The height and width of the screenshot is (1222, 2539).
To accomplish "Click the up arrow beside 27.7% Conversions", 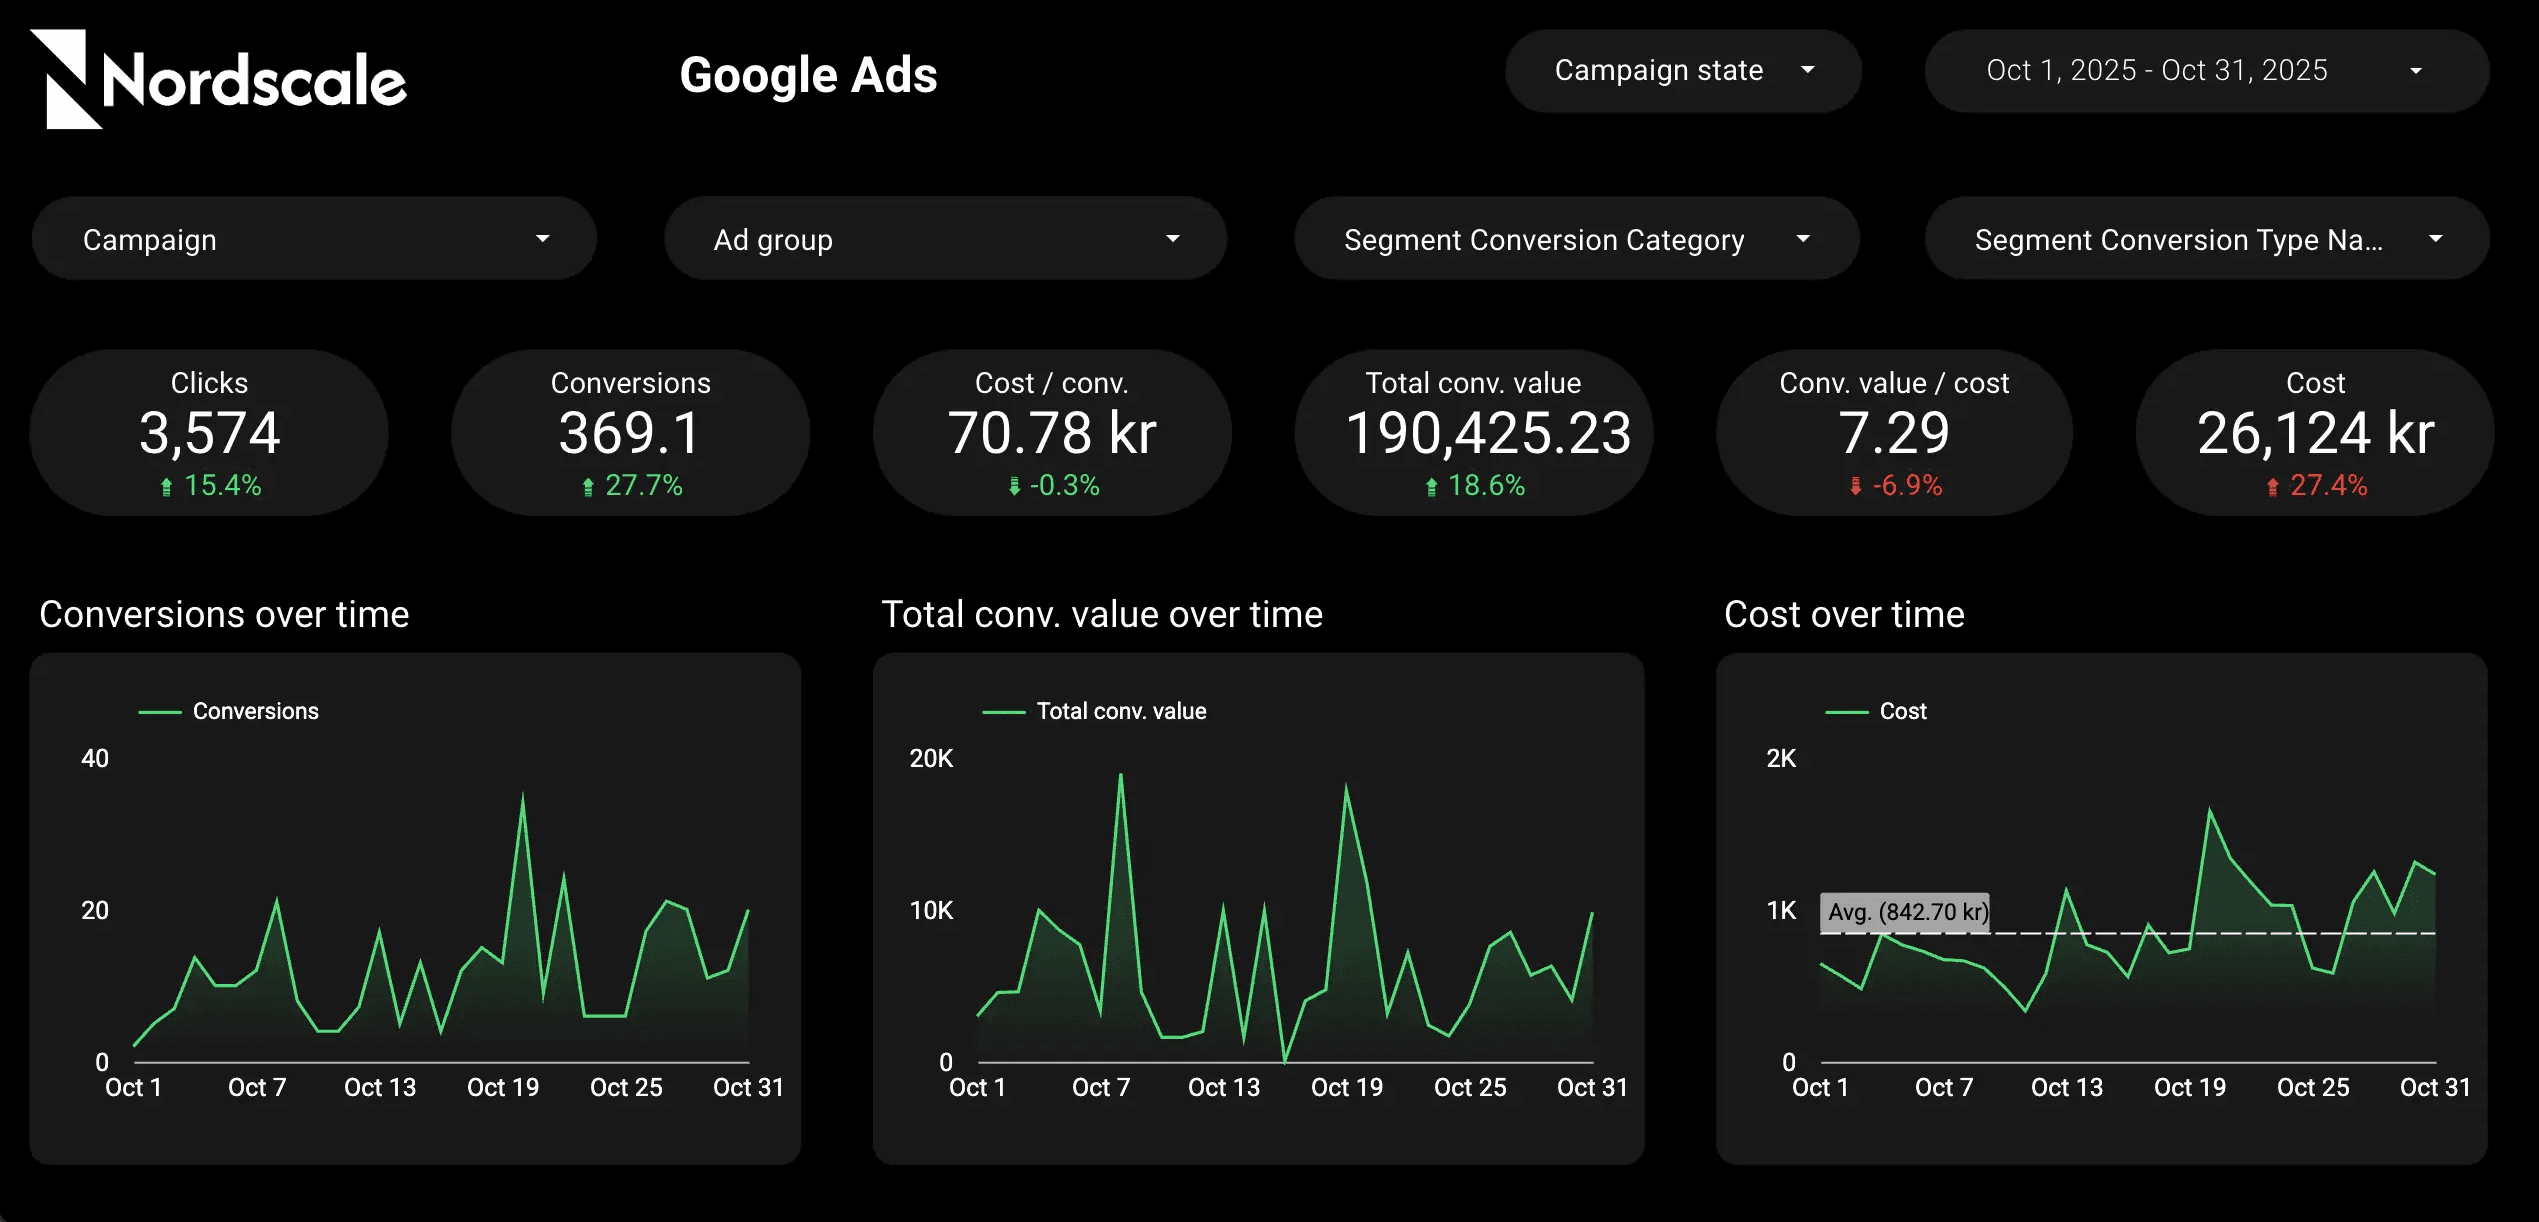I will (x=588, y=487).
